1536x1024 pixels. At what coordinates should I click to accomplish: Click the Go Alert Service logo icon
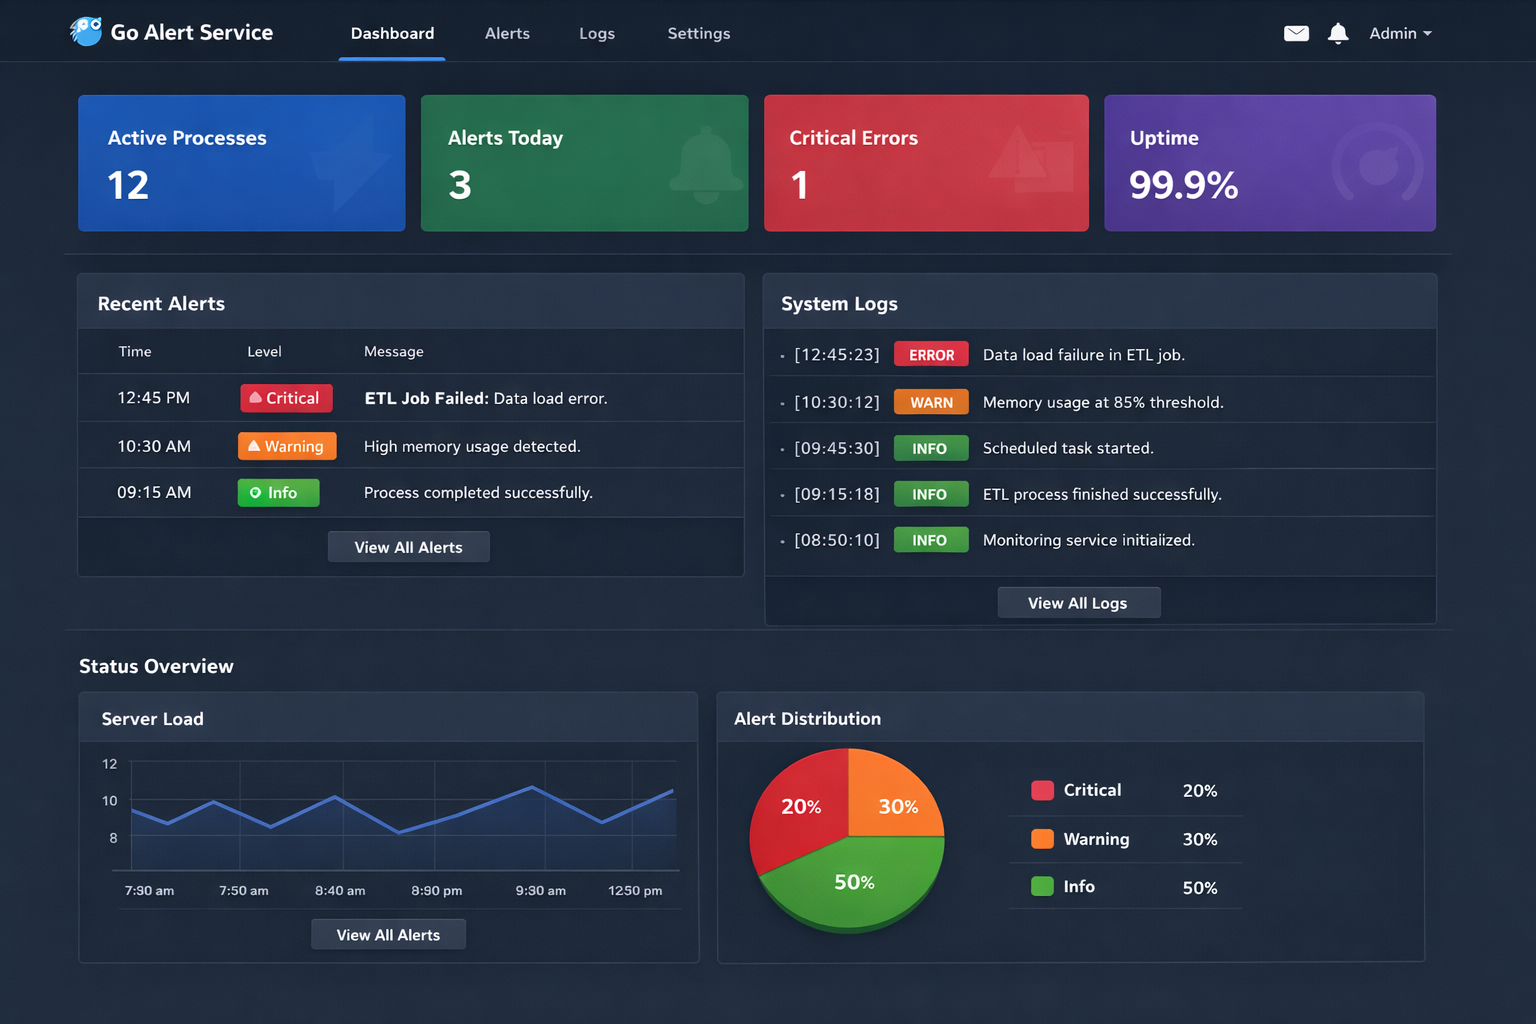point(86,31)
